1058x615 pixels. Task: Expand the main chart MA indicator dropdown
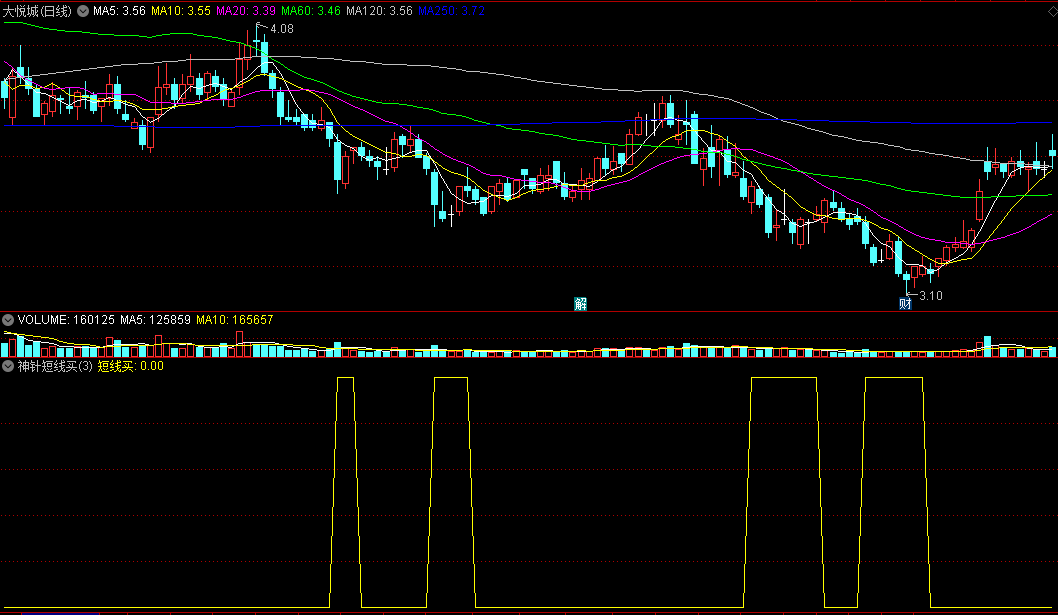coord(83,11)
